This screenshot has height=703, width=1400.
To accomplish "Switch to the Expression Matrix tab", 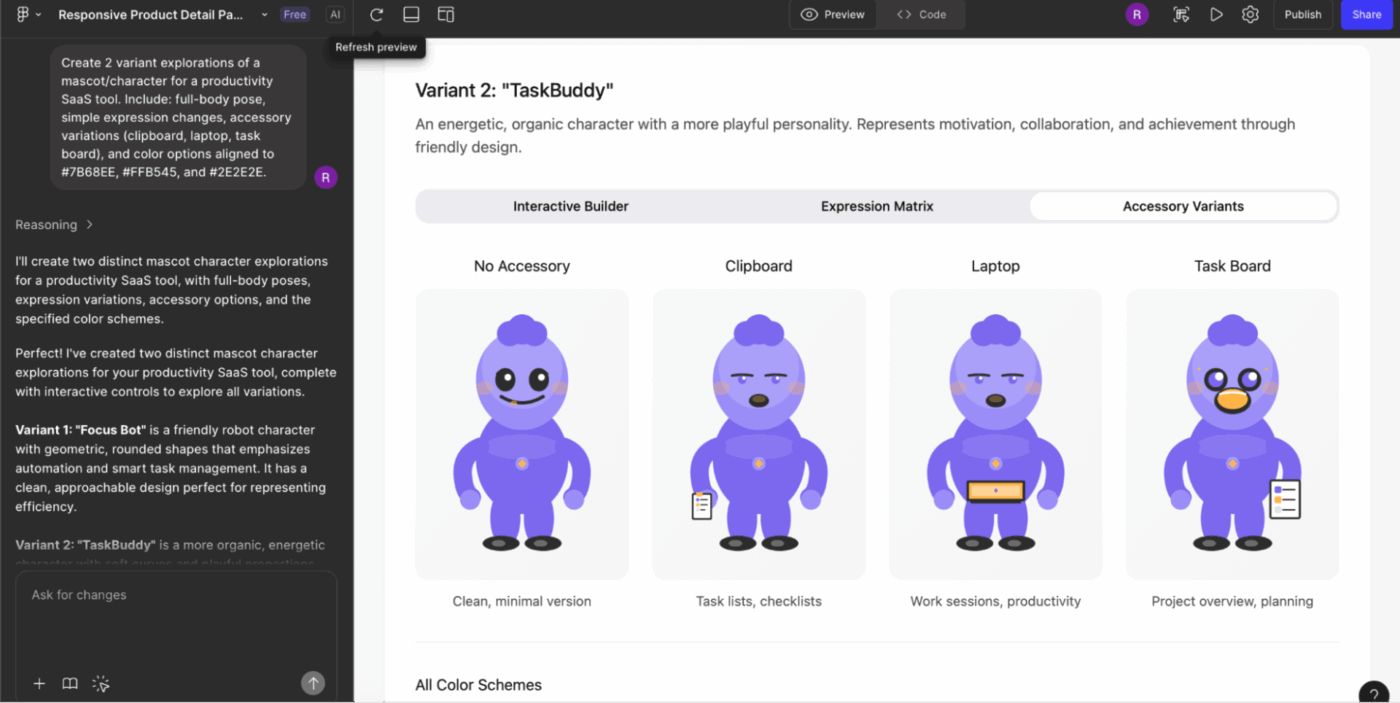I will pos(877,206).
